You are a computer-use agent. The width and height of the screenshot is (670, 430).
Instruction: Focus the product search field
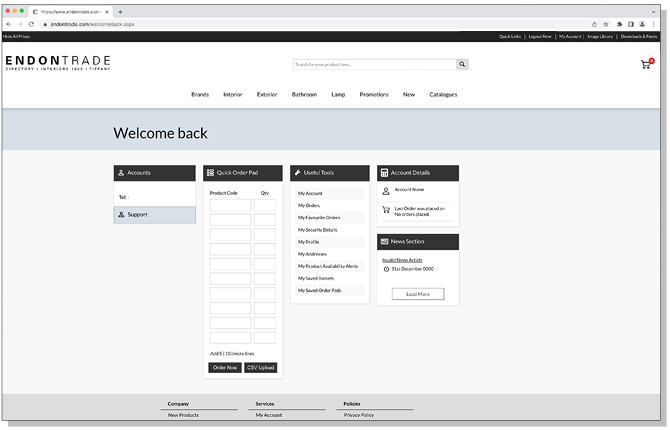click(375, 64)
